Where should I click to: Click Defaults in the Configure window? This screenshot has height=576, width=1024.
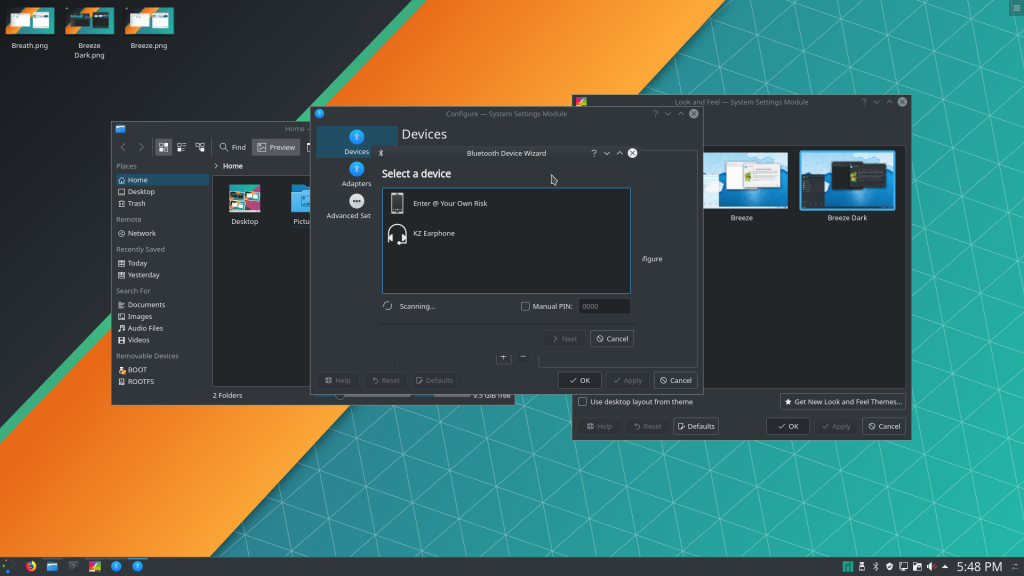click(434, 381)
